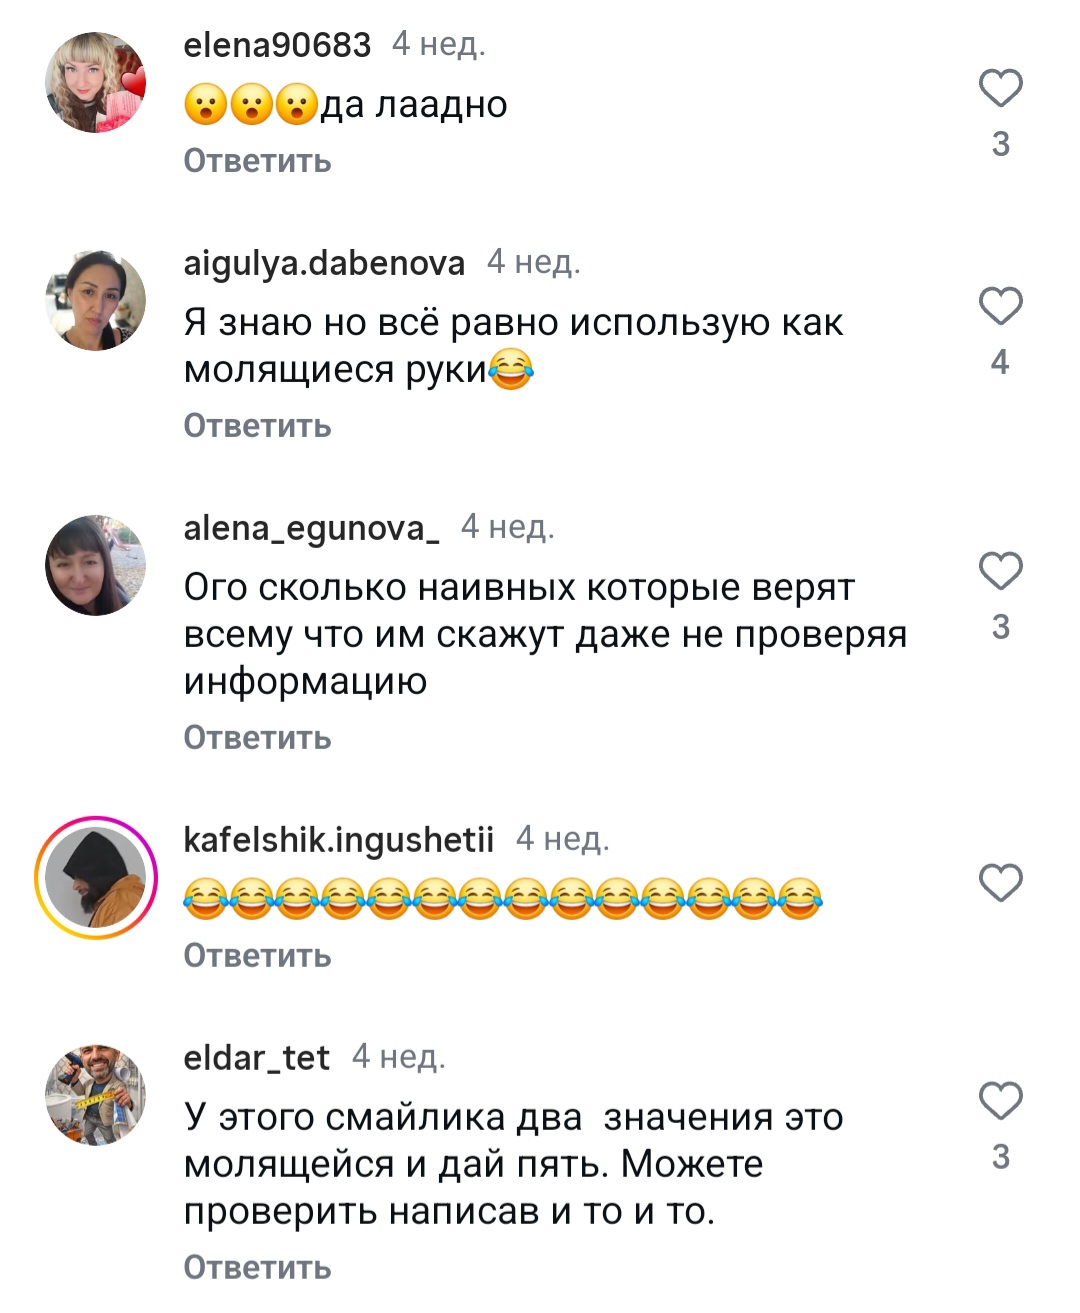Reply to alena_egunova_'s comment

point(257,738)
